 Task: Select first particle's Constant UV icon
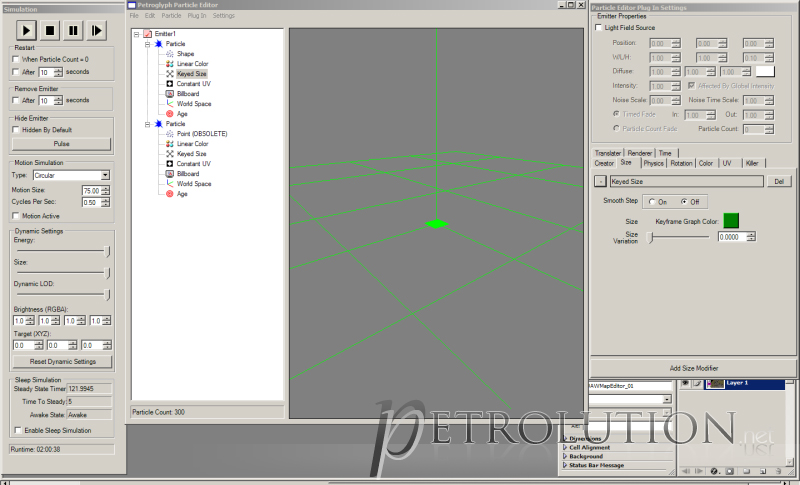[170, 84]
